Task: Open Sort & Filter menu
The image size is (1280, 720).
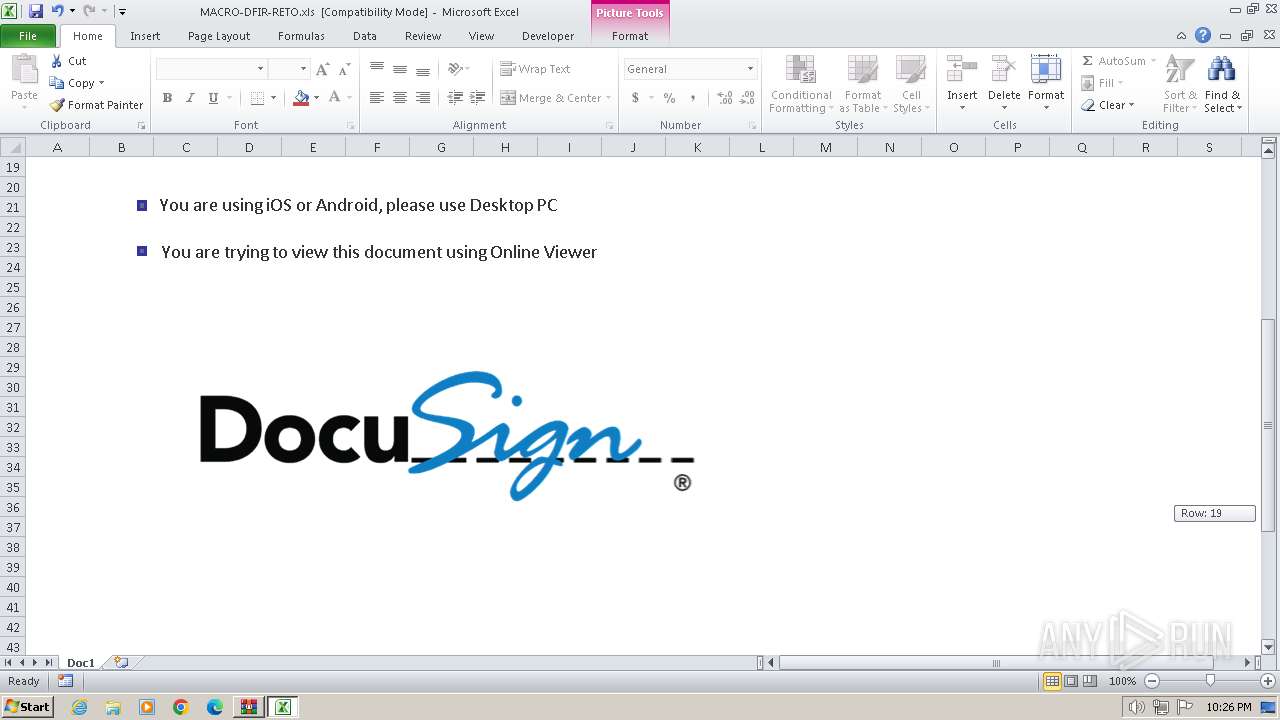Action: click(1180, 84)
